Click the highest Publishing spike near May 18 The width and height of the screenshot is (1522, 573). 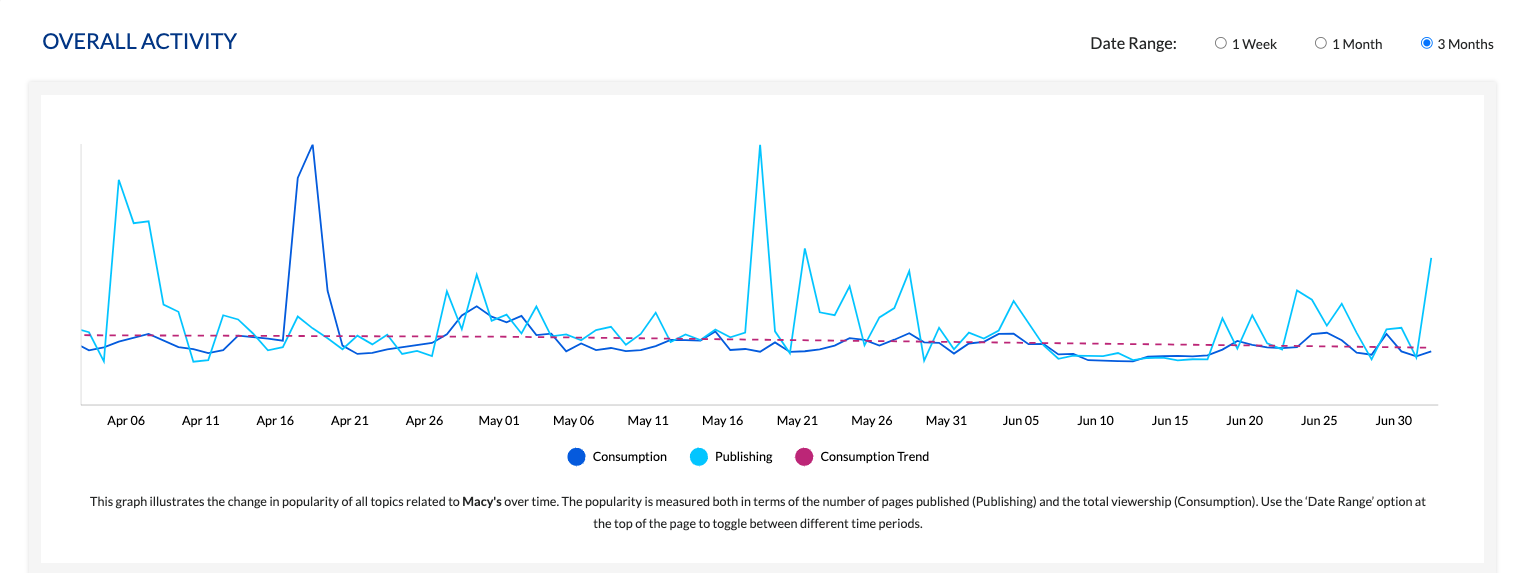760,145
